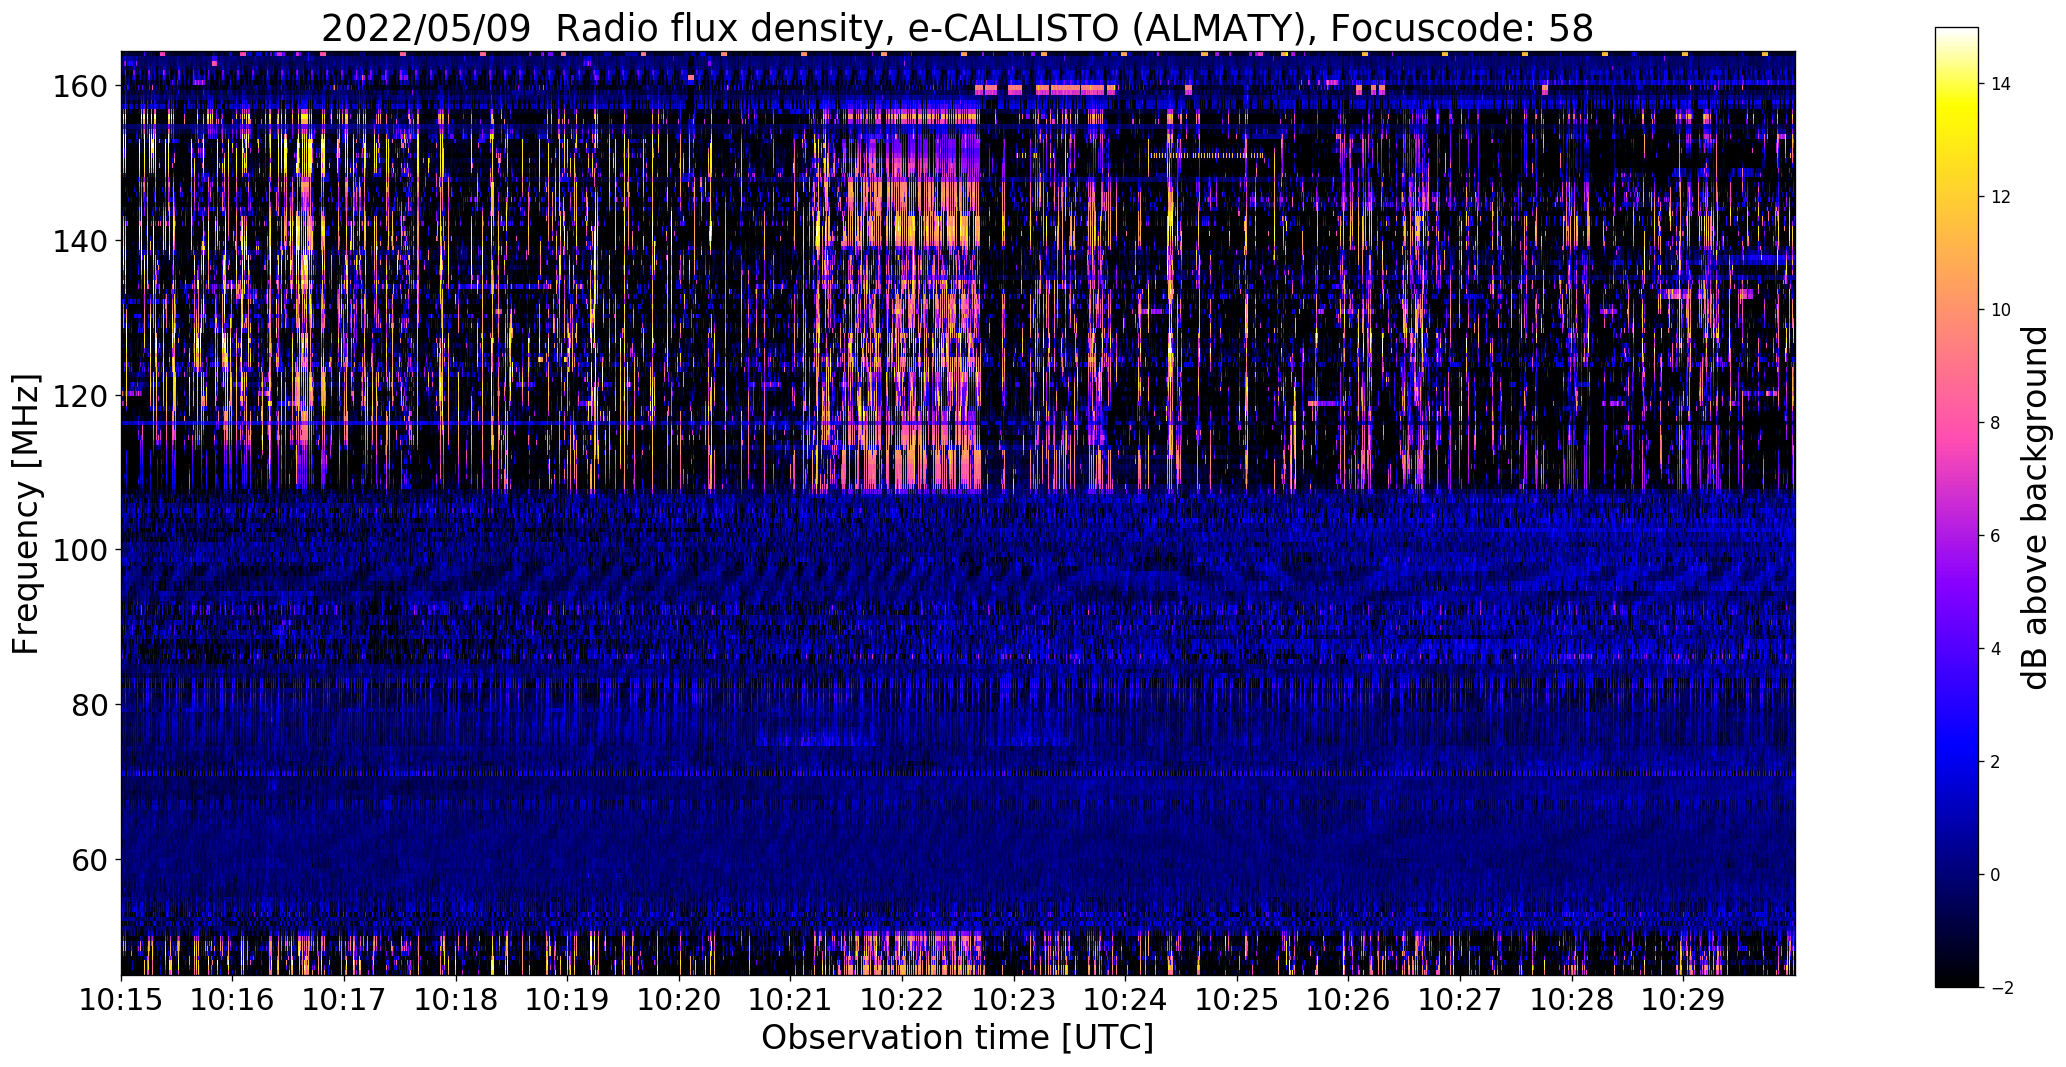2066x1067 pixels.
Task: Click the colorbar tick value 2
Action: click(x=1996, y=762)
